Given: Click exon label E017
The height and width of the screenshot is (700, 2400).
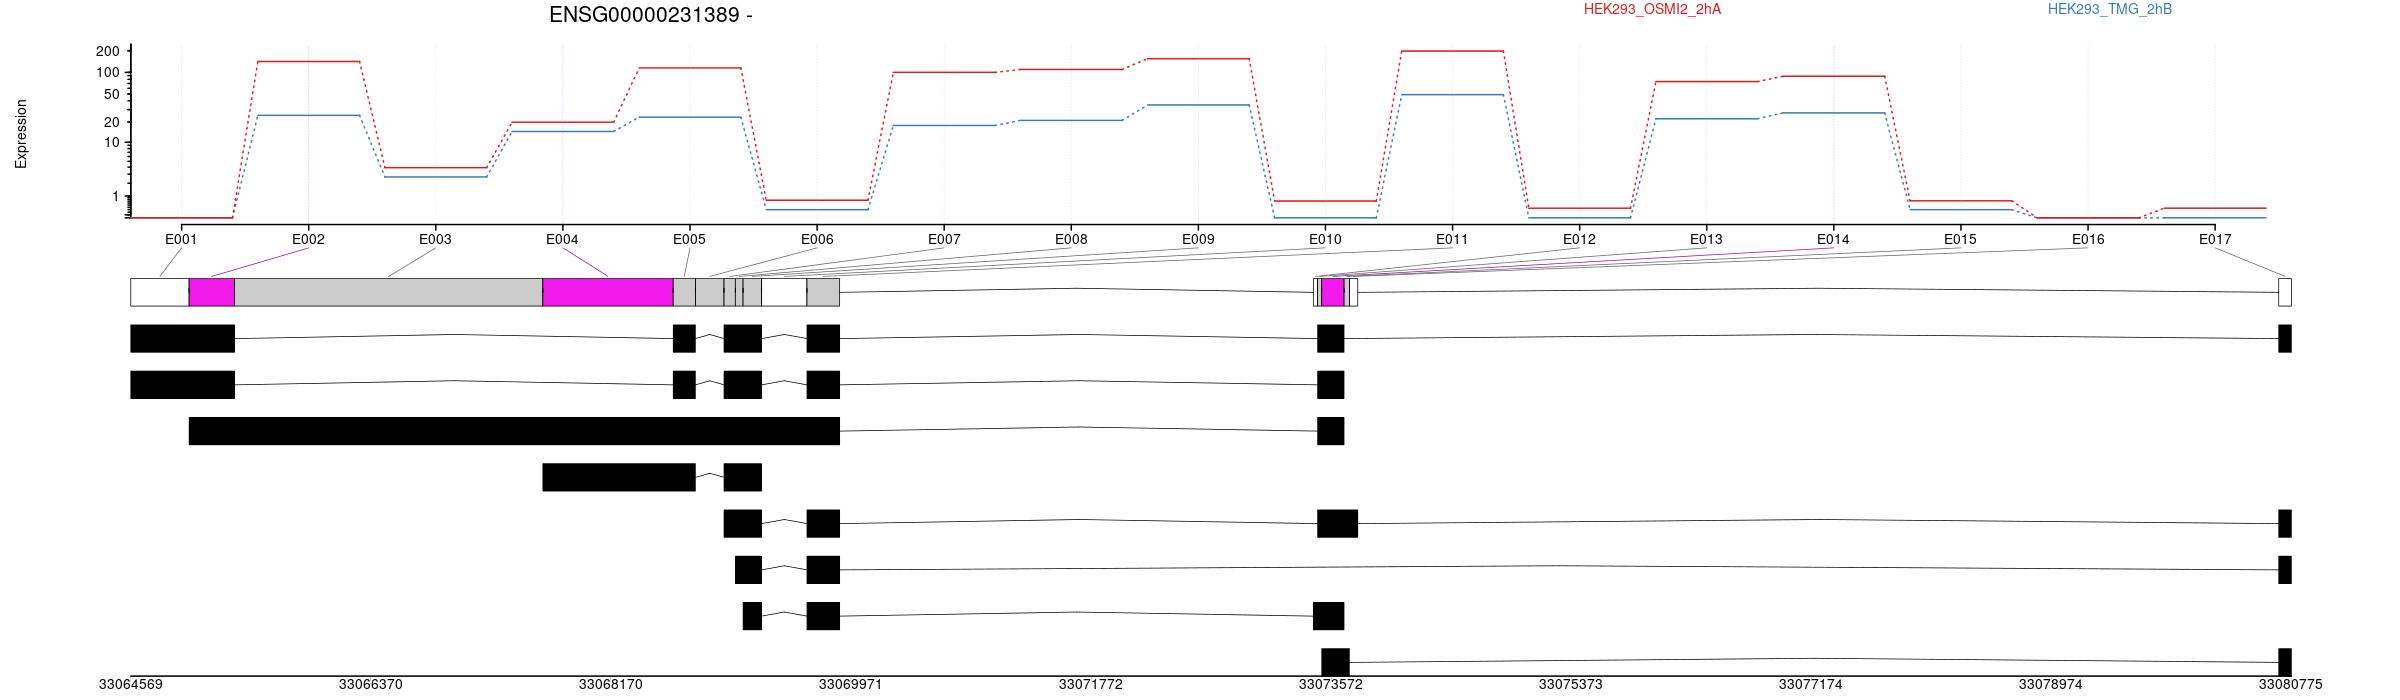Looking at the screenshot, I should click(x=2215, y=239).
